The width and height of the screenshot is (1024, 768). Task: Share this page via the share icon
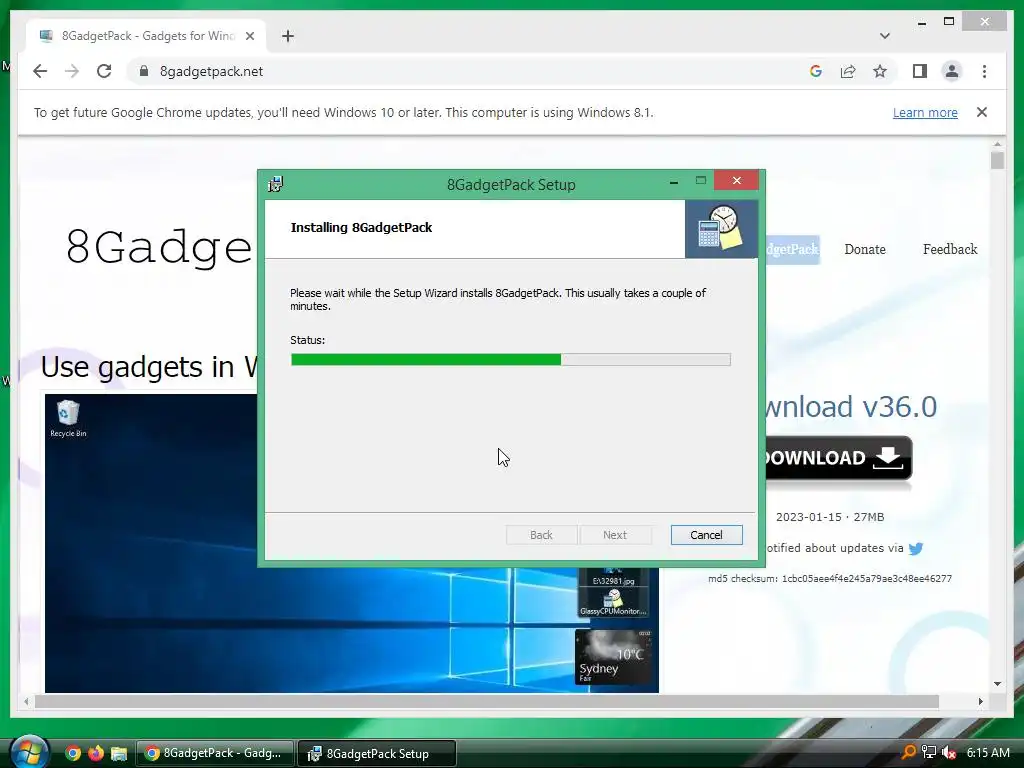(848, 71)
